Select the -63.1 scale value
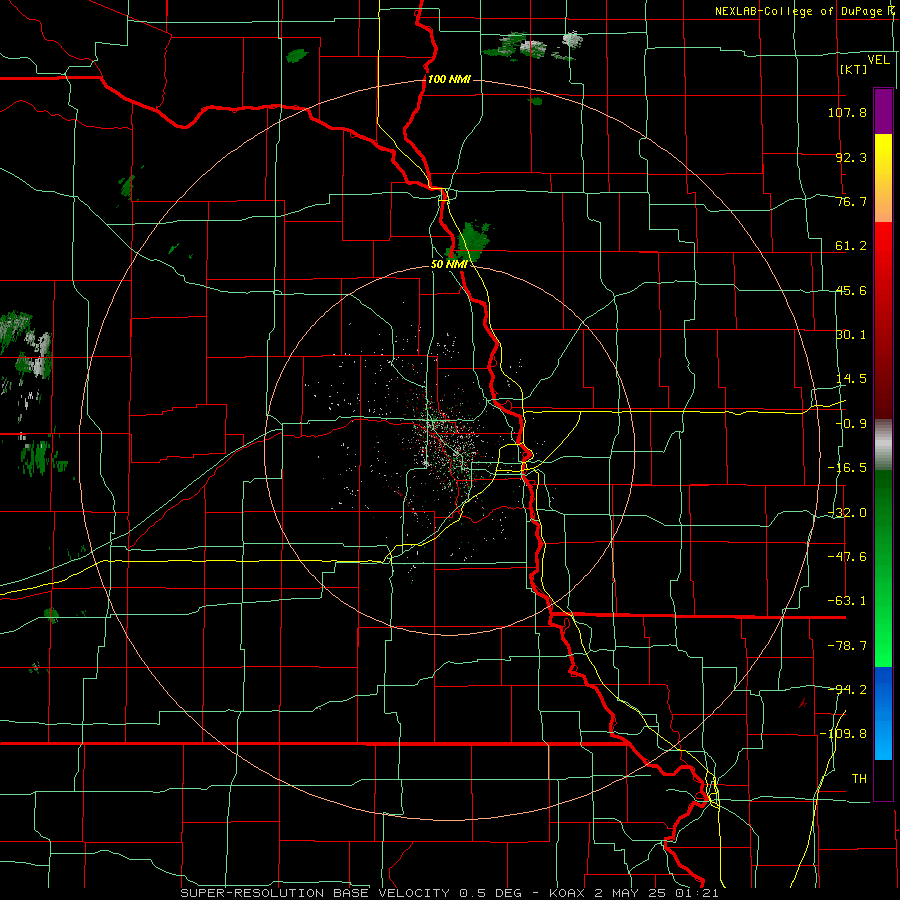The height and width of the screenshot is (900, 900). point(847,601)
